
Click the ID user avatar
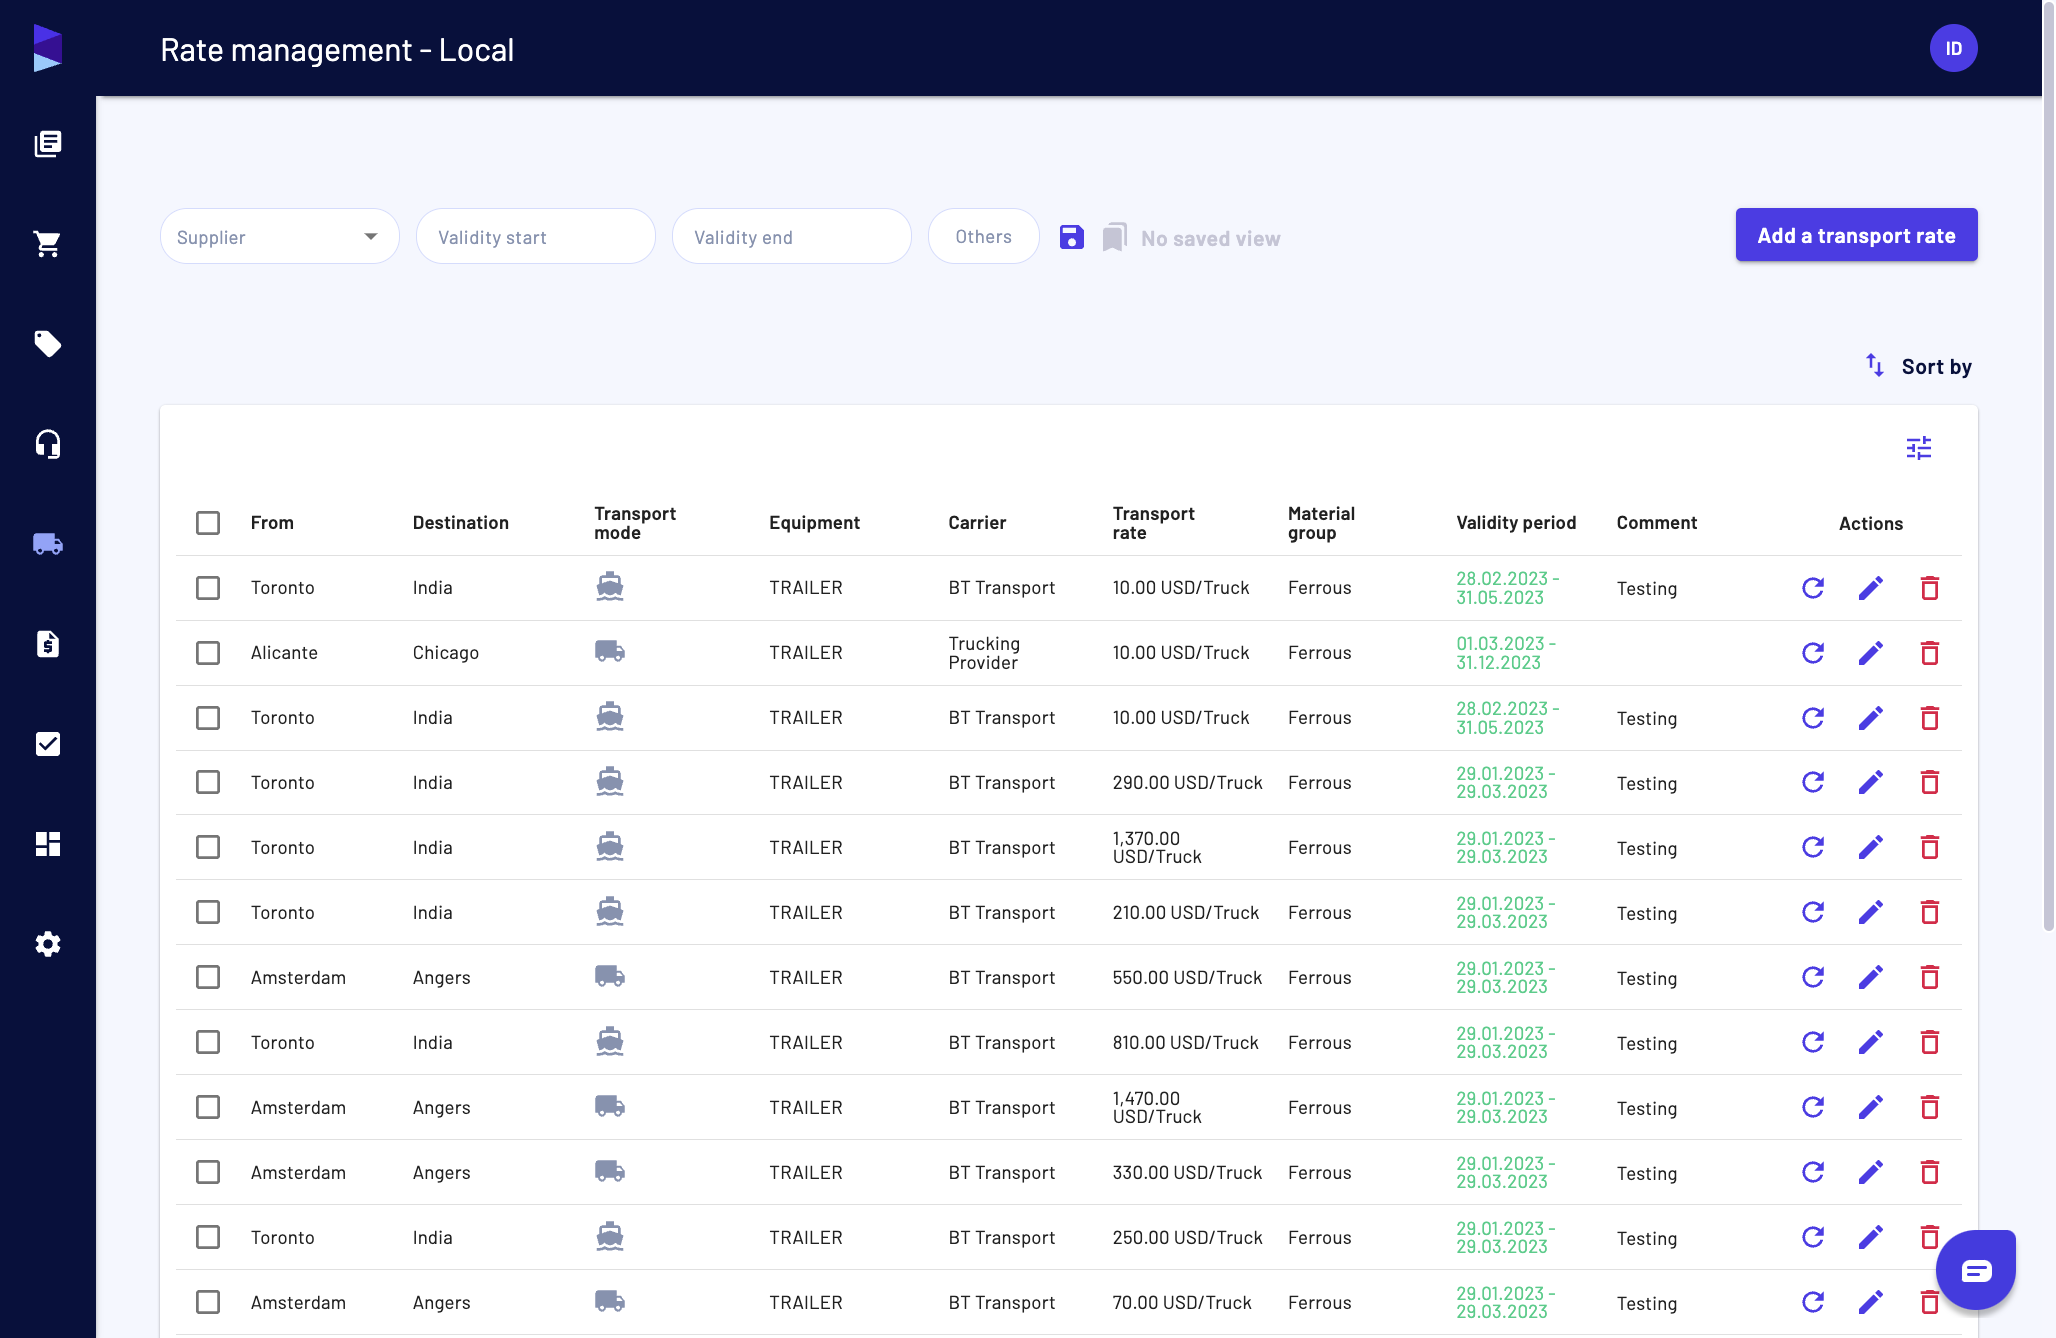1954,48
